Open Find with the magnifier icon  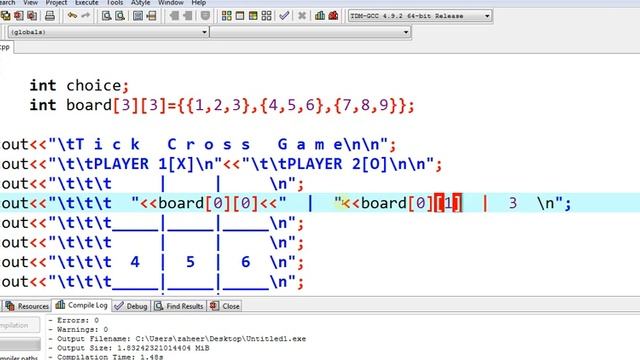pos(107,16)
